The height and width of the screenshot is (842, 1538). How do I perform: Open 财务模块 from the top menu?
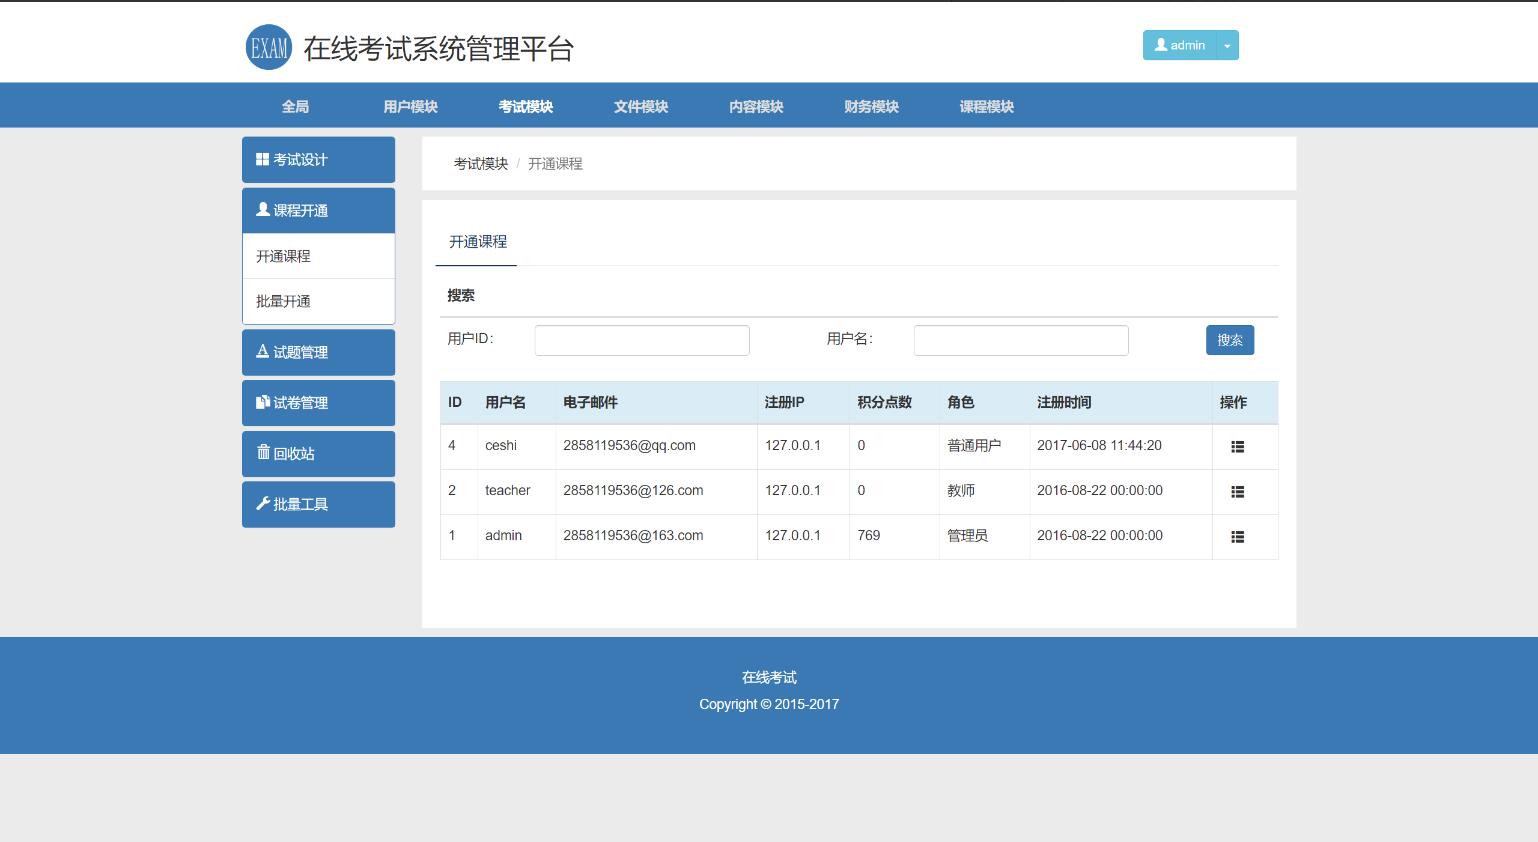[x=871, y=107]
